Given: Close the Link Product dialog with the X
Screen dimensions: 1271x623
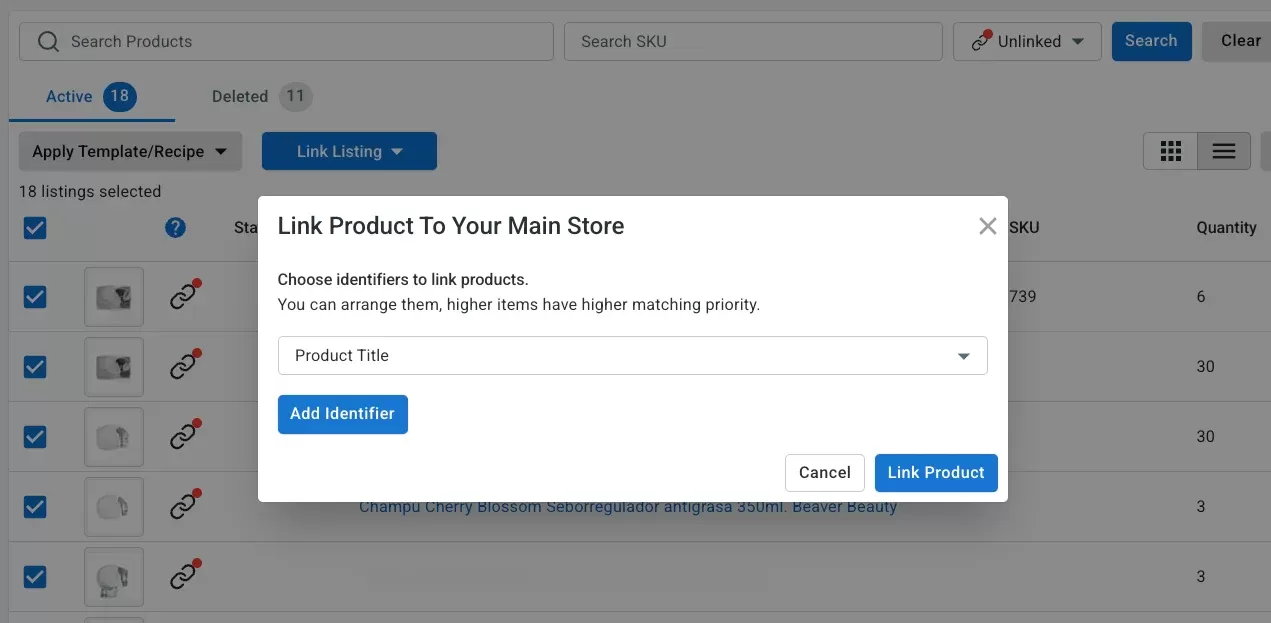Looking at the screenshot, I should coord(987,225).
